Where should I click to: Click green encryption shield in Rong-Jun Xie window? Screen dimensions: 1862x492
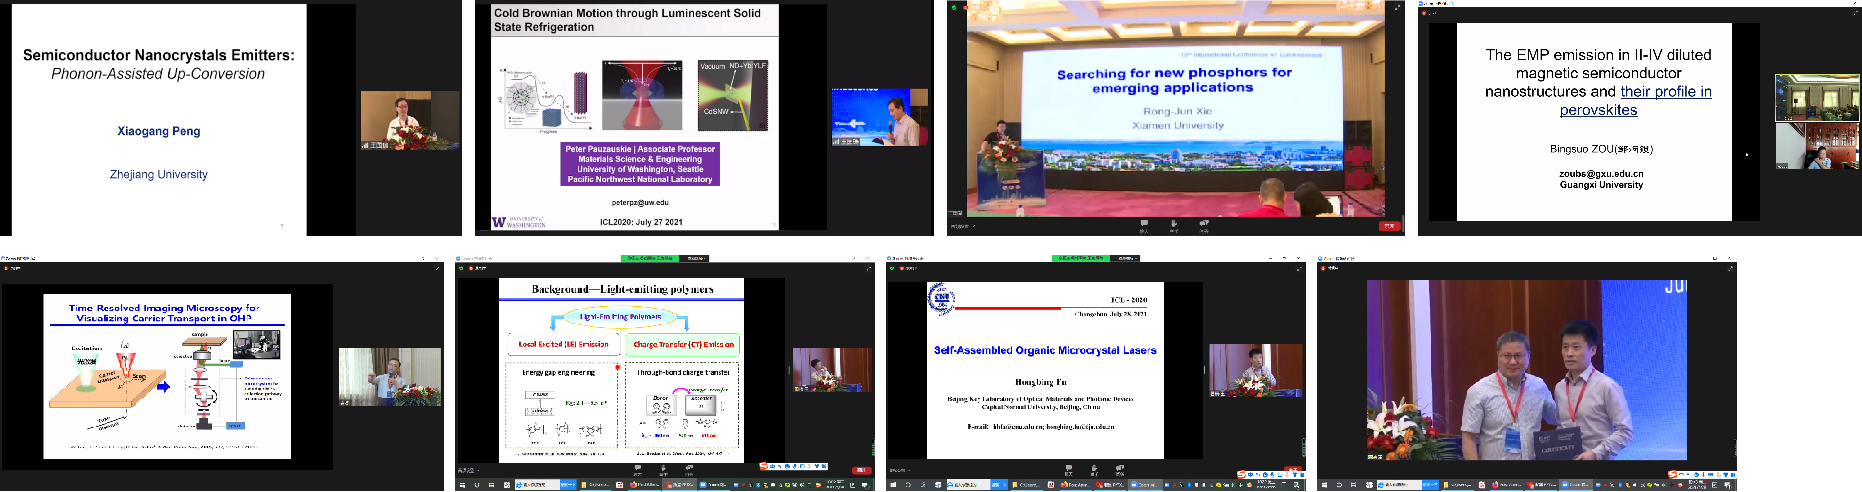click(x=954, y=7)
